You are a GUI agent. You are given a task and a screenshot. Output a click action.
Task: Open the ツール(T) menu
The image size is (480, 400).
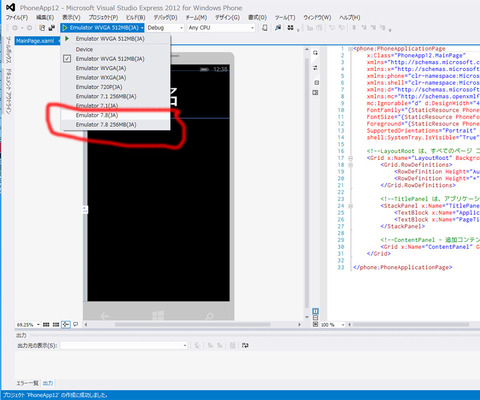coord(285,17)
